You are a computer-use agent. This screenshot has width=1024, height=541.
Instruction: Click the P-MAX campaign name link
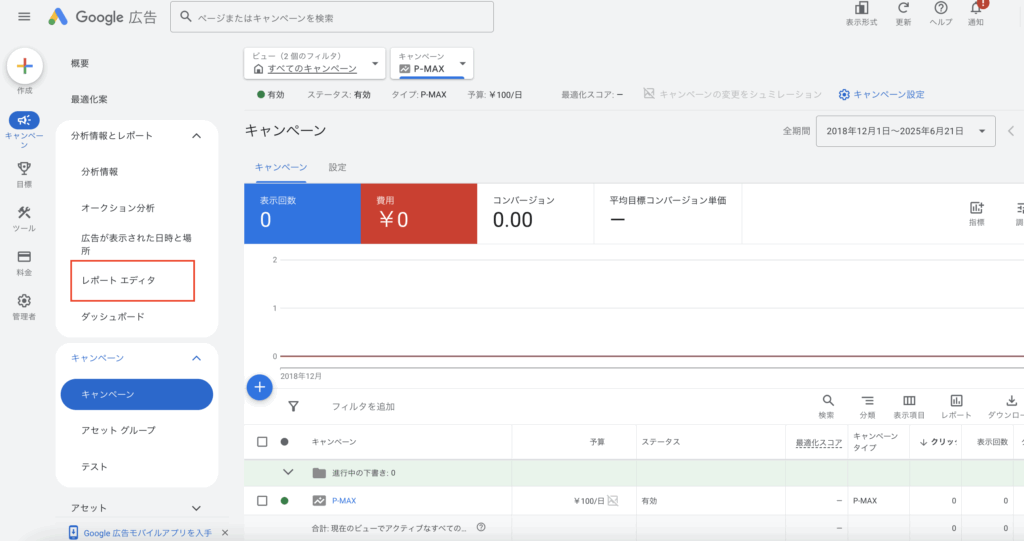pyautogui.click(x=344, y=500)
